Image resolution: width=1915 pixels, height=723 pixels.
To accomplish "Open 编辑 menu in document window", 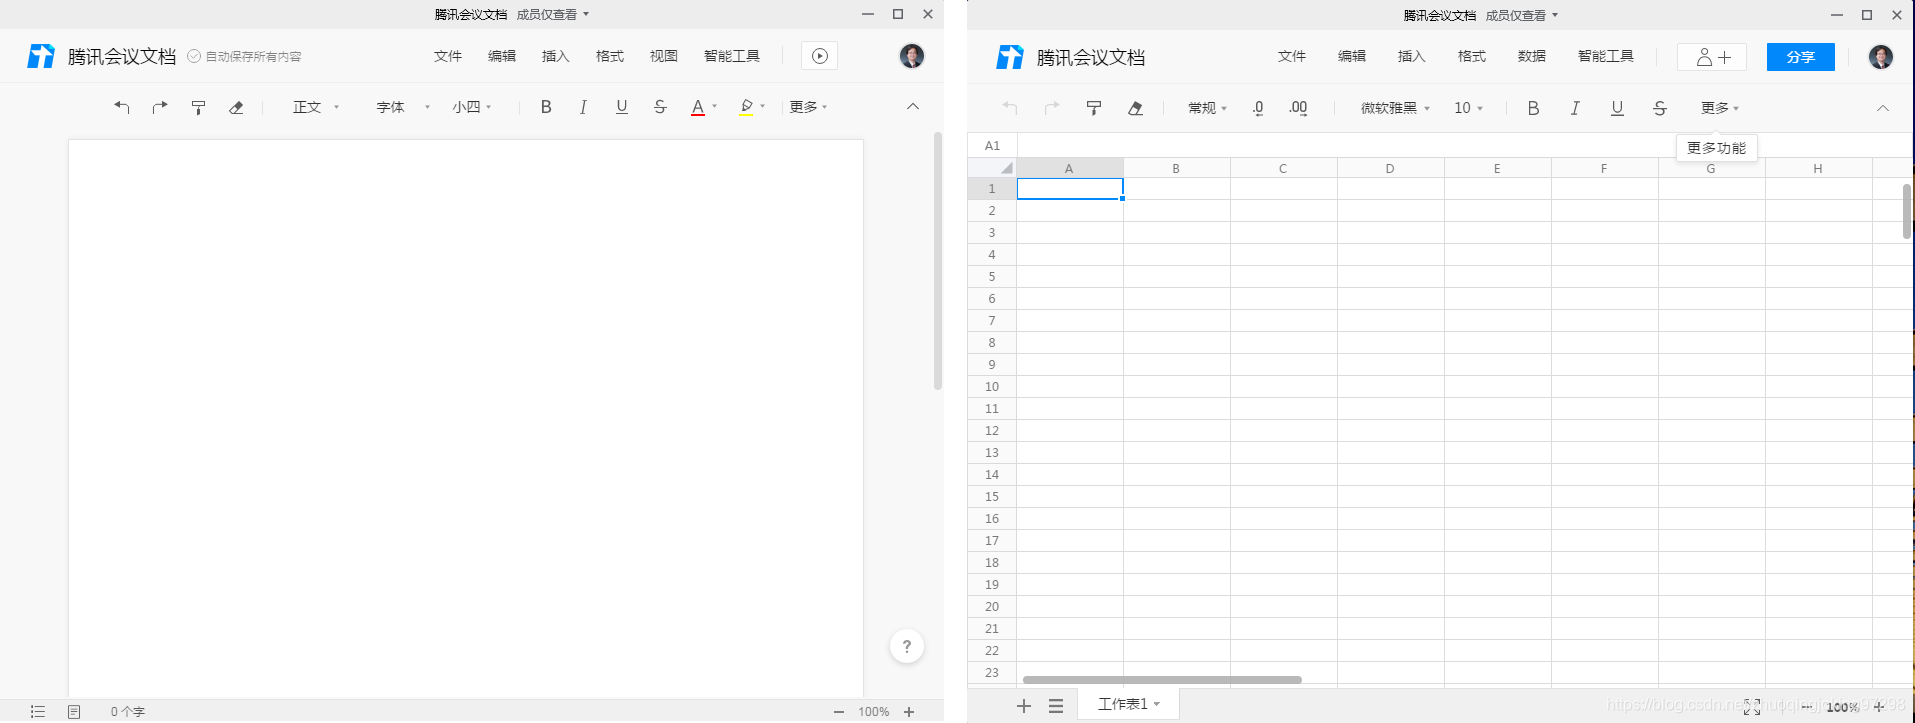I will 502,56.
